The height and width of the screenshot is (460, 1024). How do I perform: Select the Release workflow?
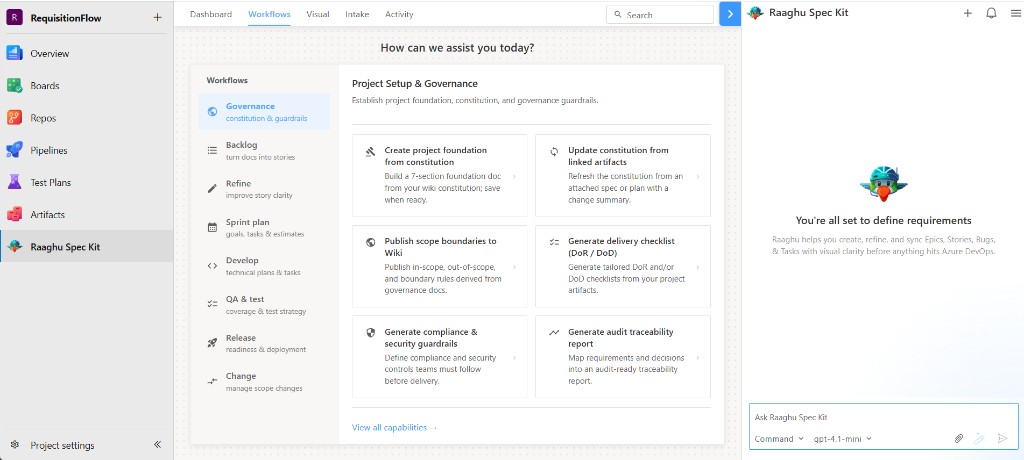pyautogui.click(x=264, y=342)
